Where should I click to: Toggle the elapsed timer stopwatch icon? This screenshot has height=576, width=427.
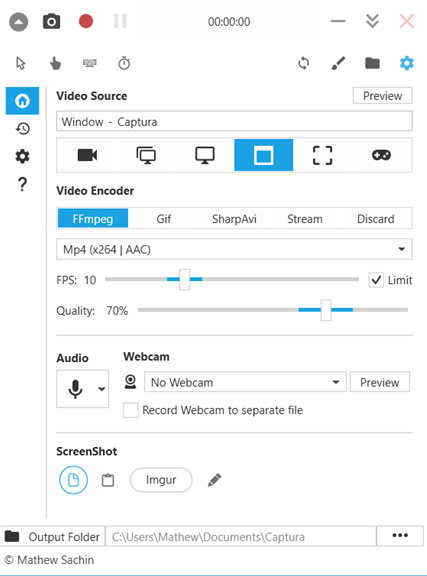coord(124,63)
